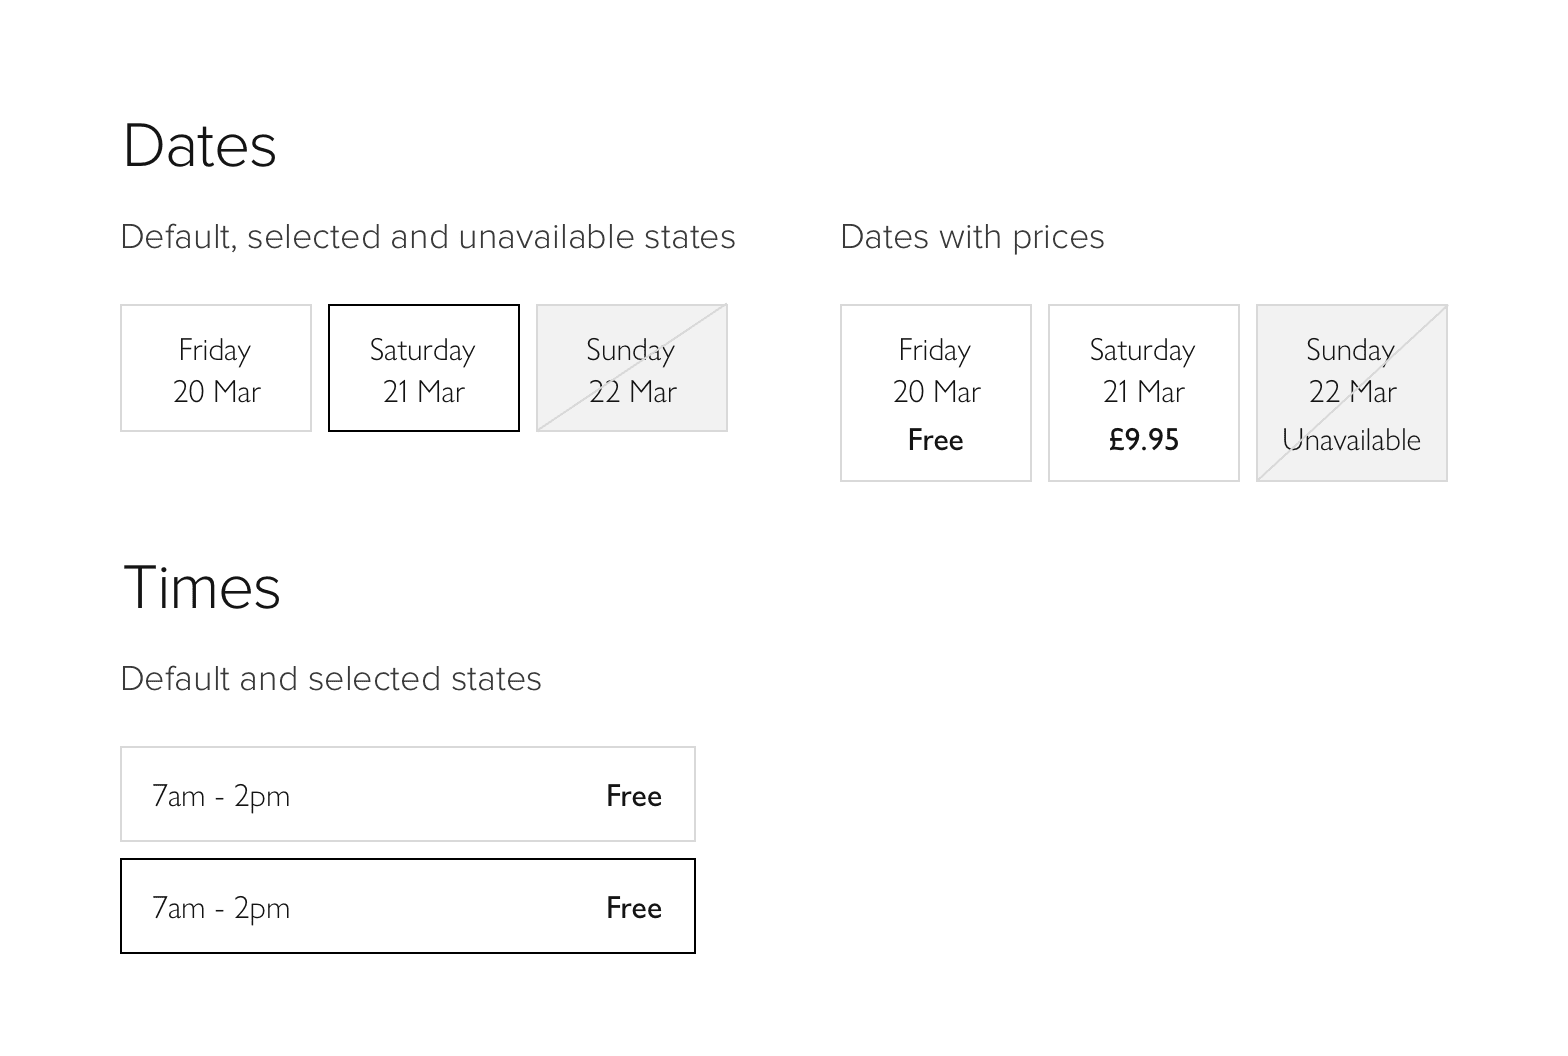Pick the unselected 7am - 2pm time slot

(408, 794)
